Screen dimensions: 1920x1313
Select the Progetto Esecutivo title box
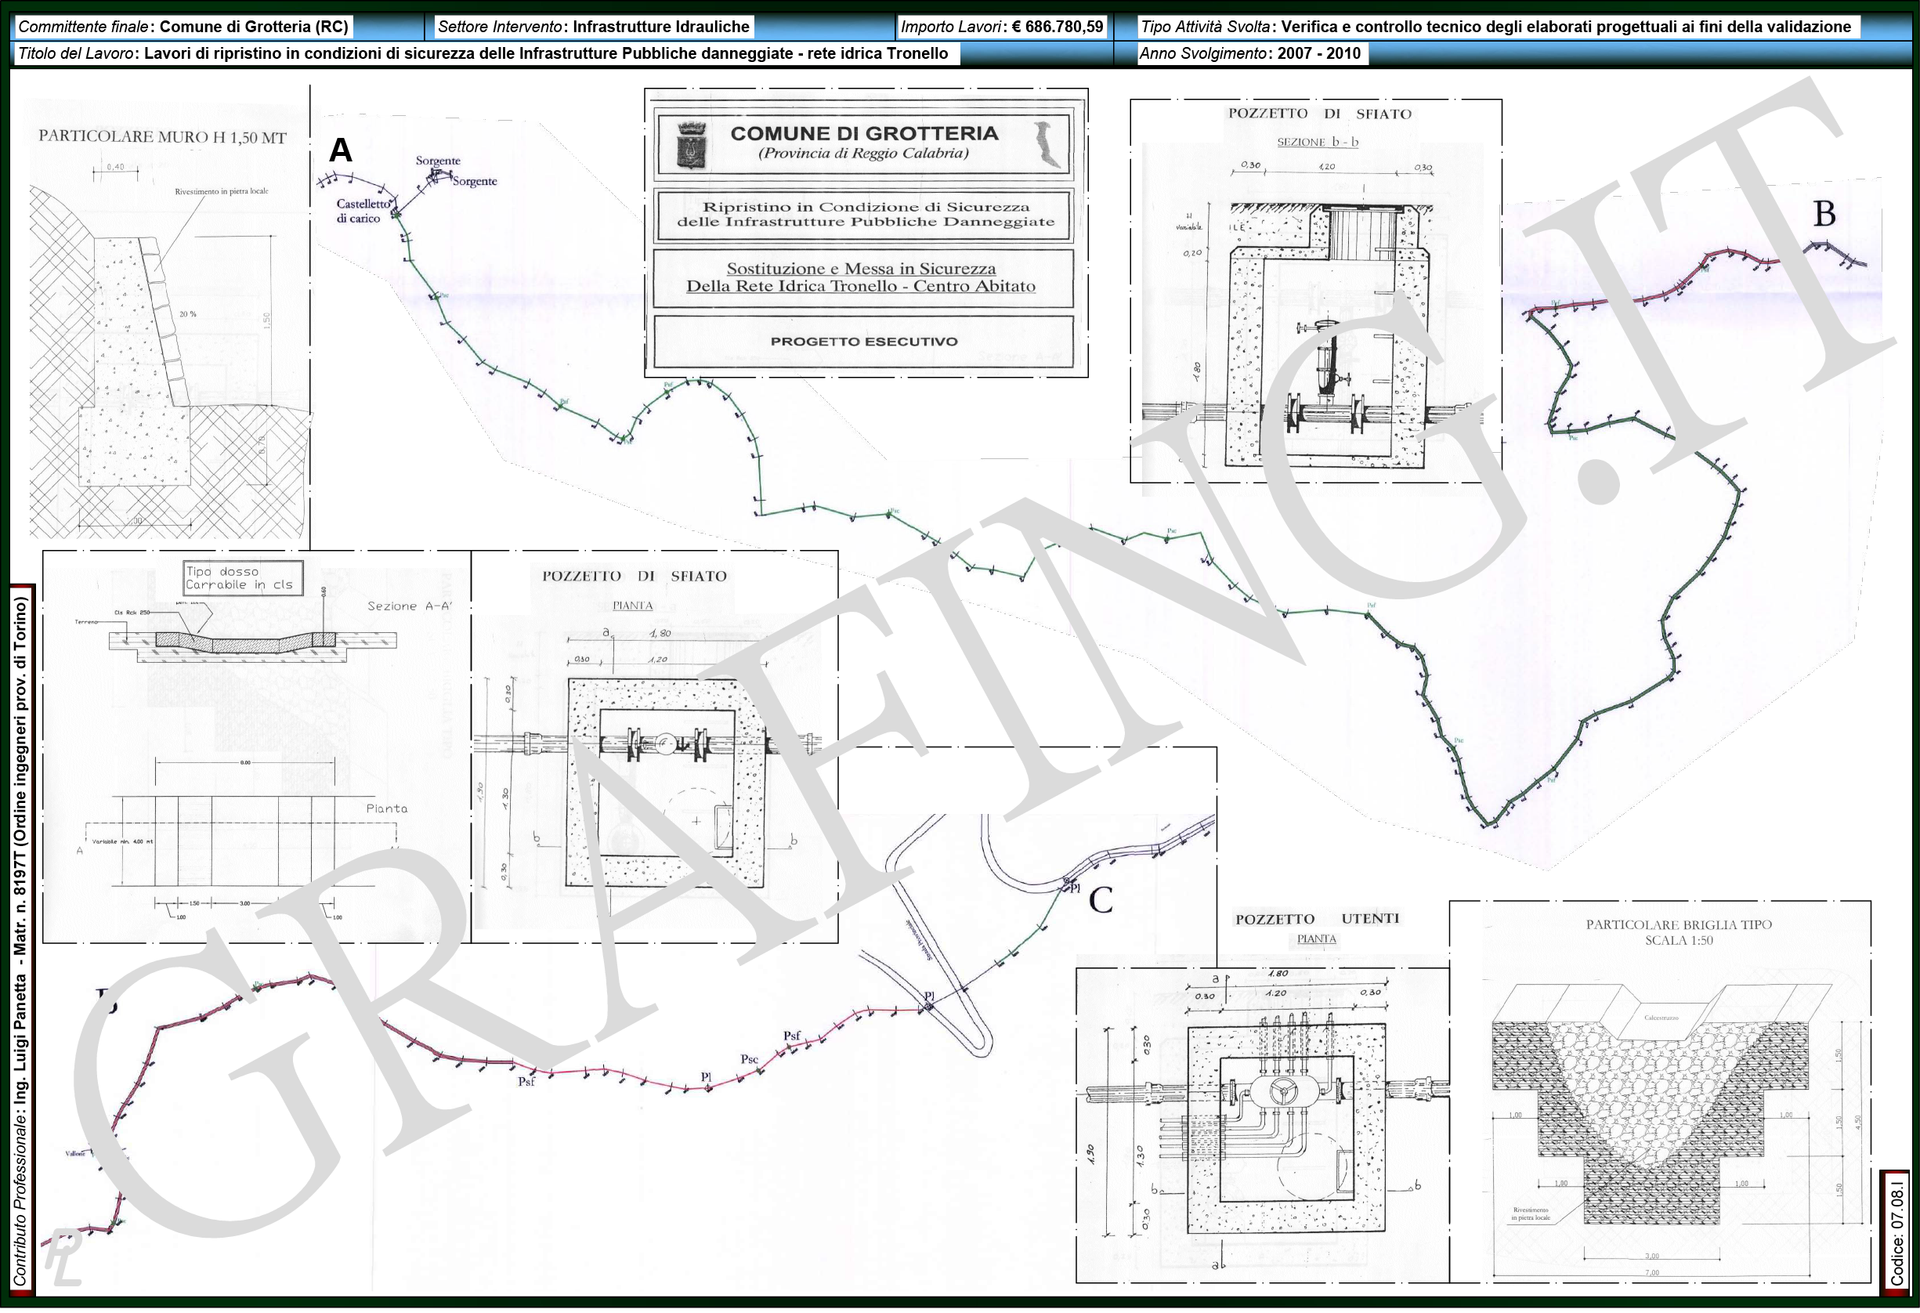point(863,342)
